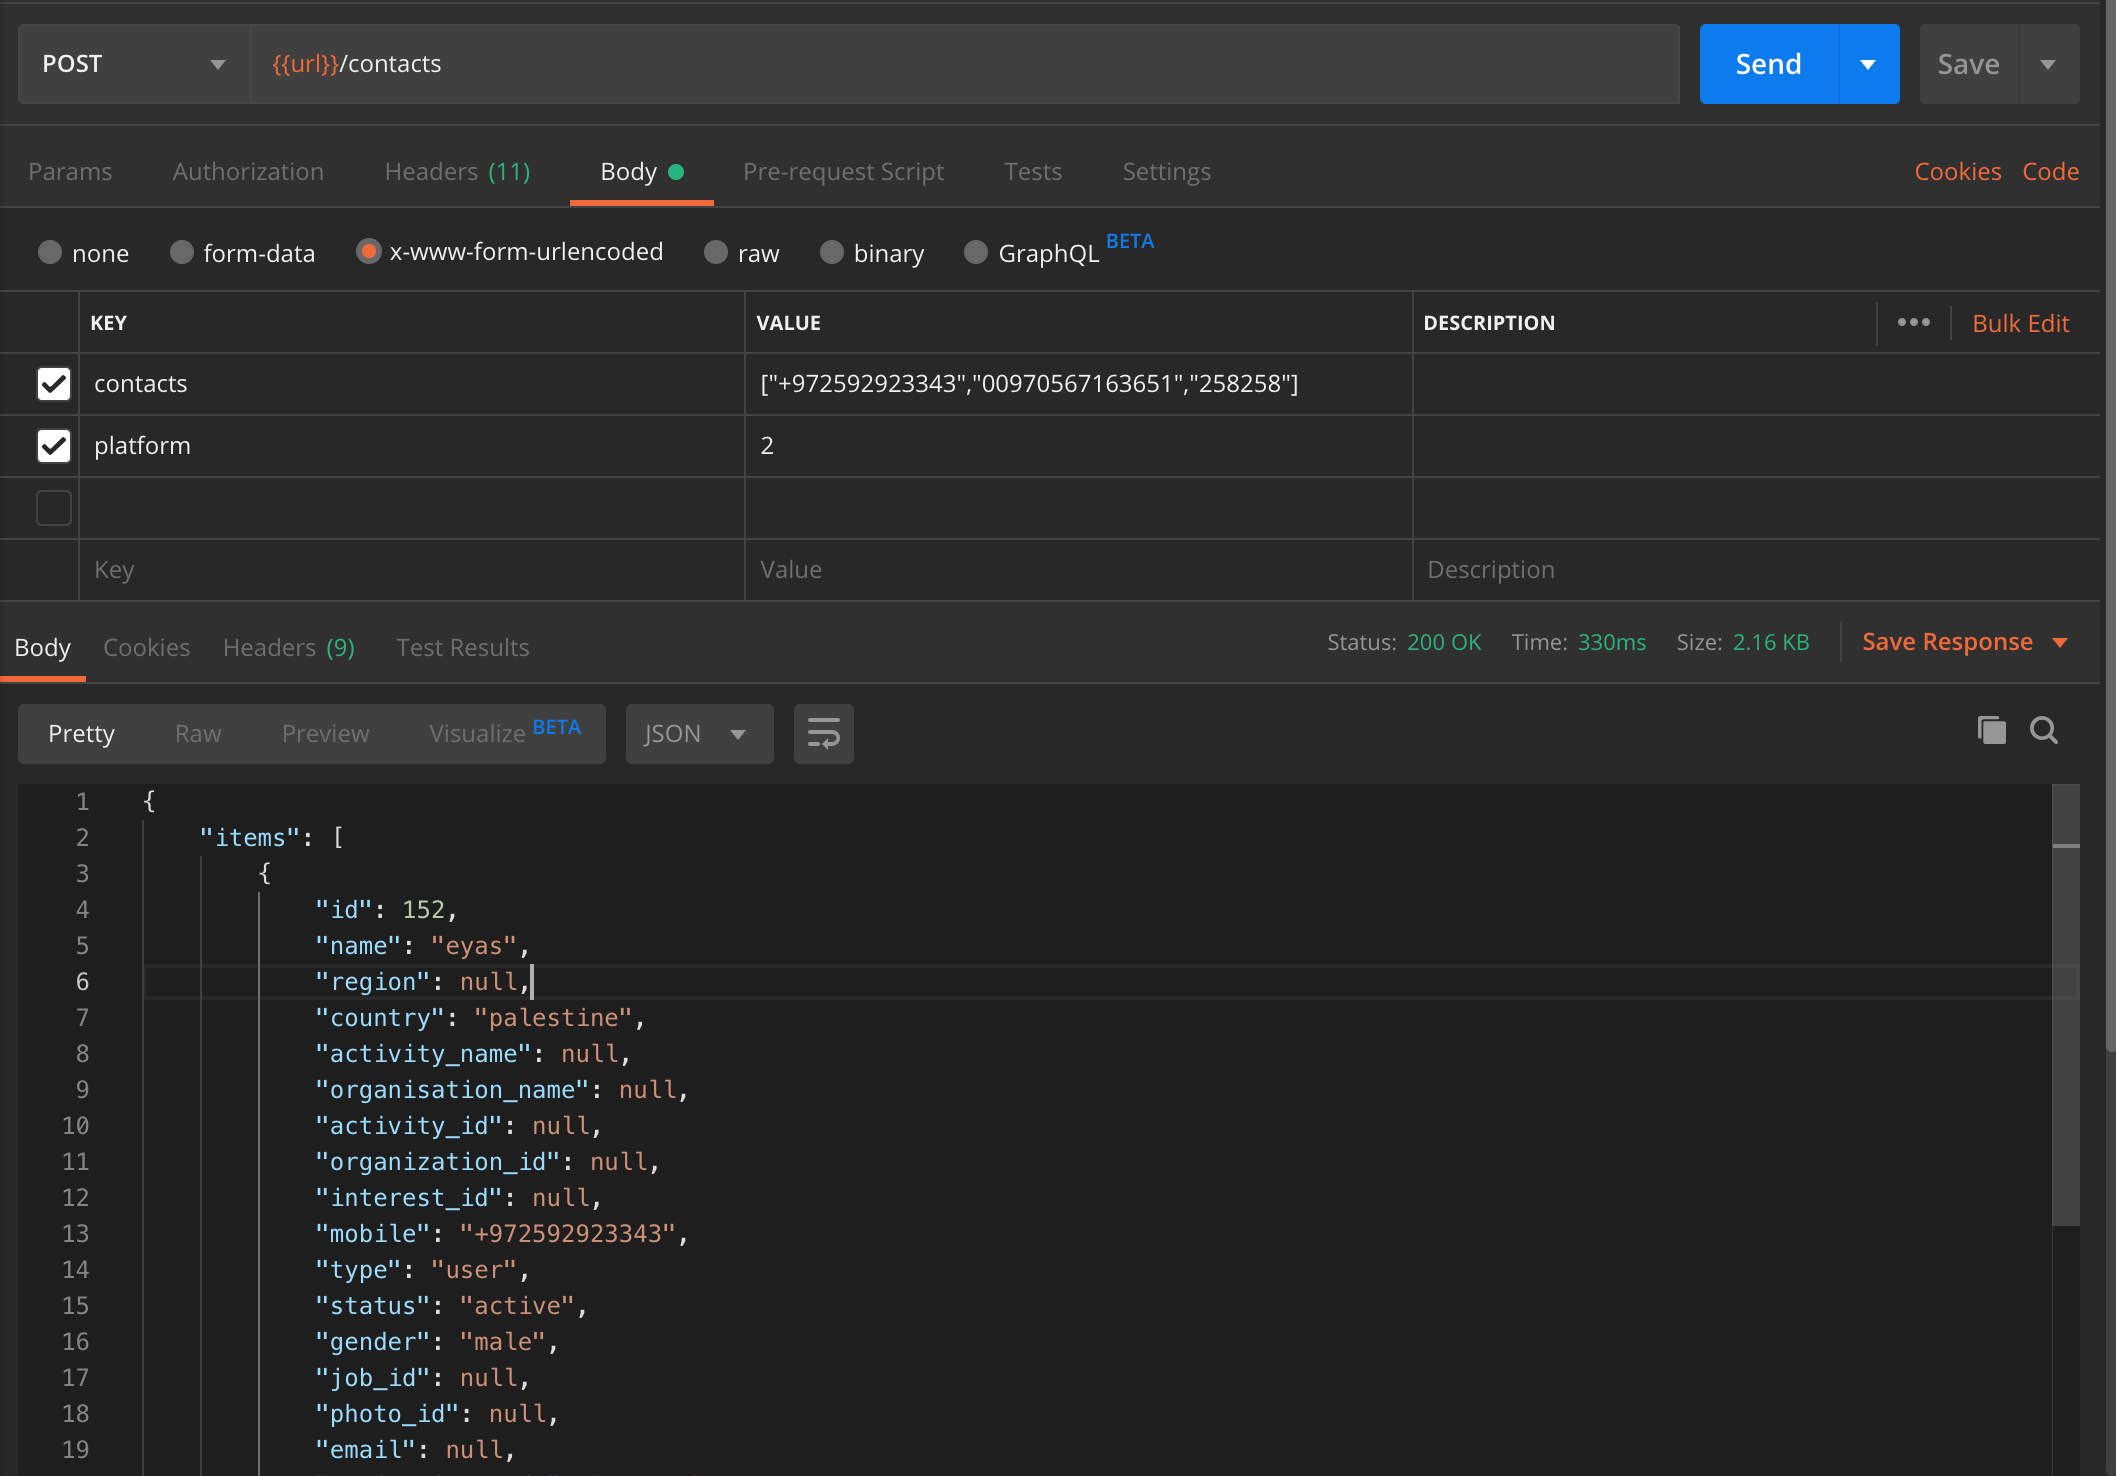This screenshot has width=2116, height=1476.
Task: Choose the raw body type radio
Action: click(x=716, y=252)
